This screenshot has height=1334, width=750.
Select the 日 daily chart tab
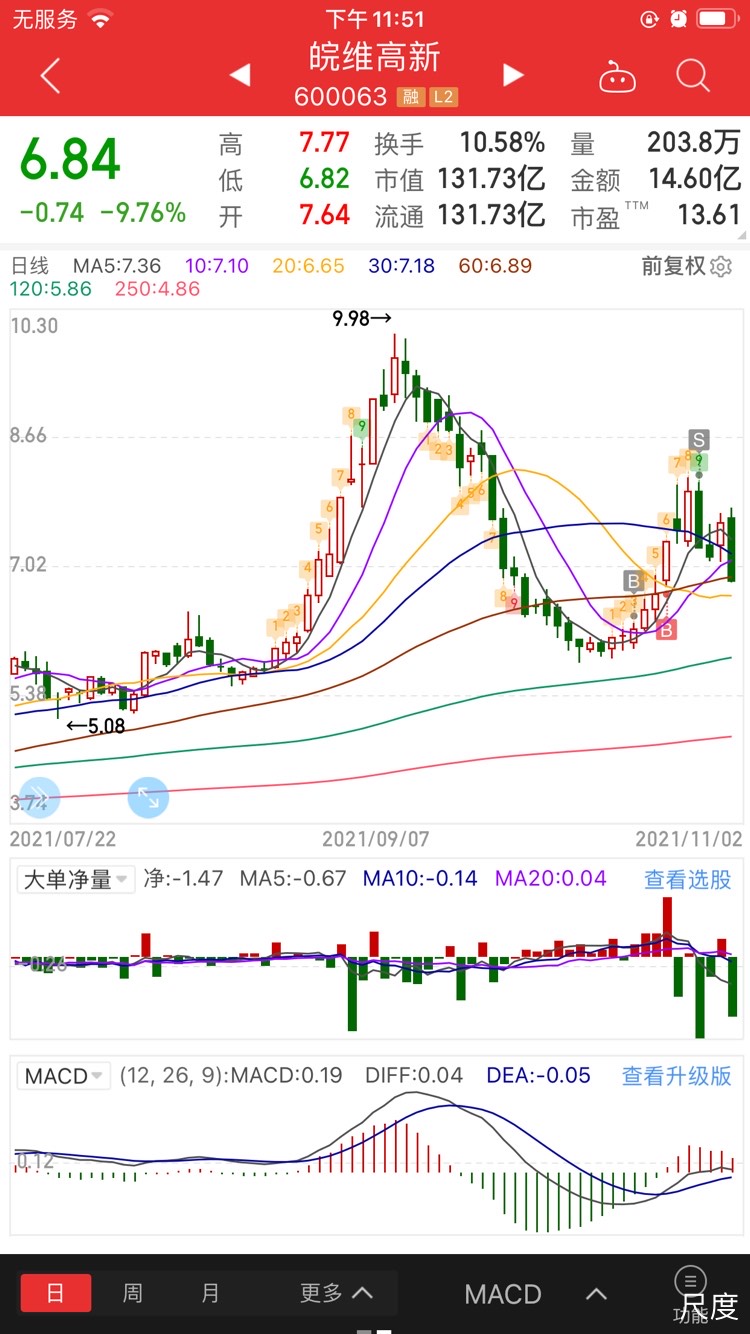(x=56, y=1293)
